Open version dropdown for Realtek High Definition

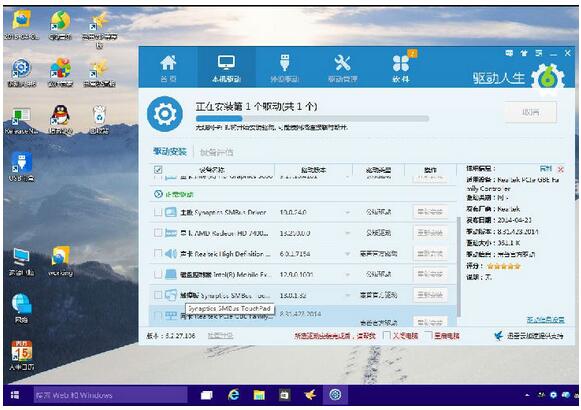348,254
